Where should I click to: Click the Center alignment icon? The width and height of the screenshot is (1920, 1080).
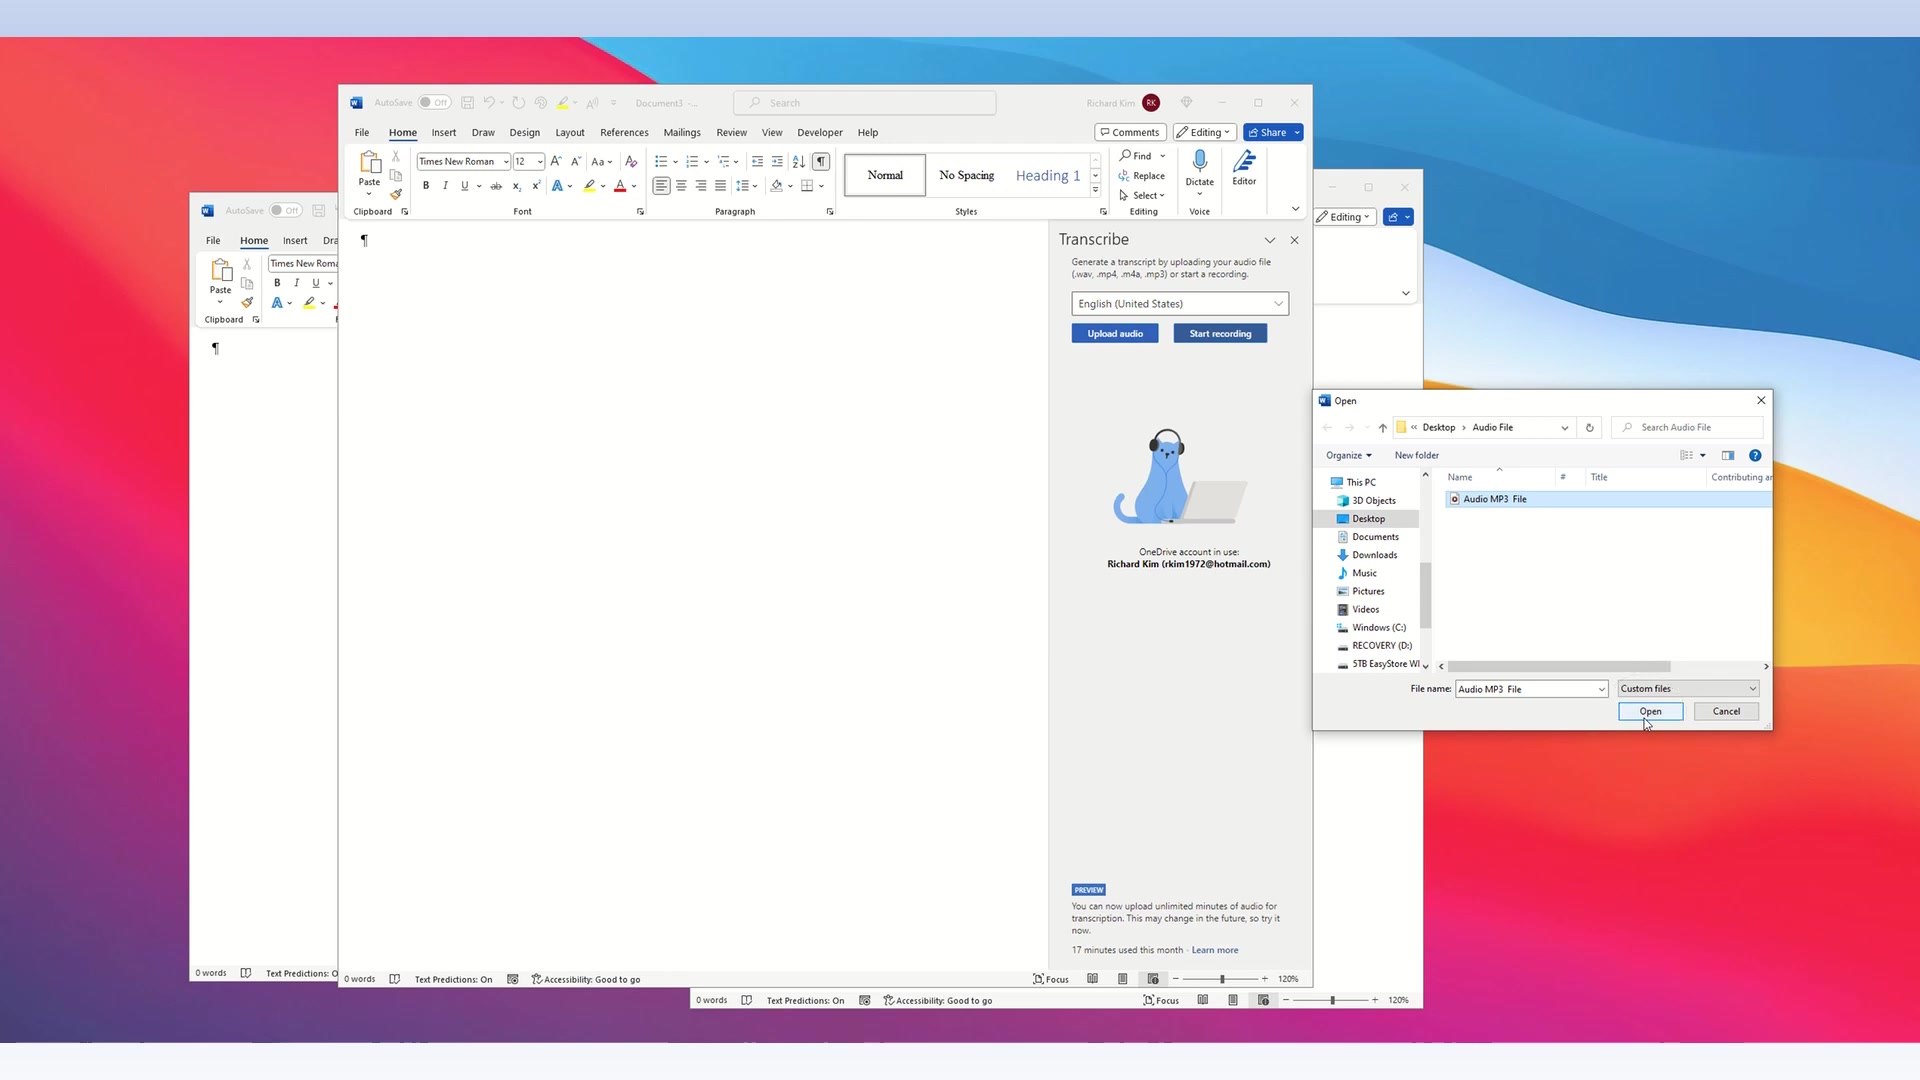click(681, 186)
